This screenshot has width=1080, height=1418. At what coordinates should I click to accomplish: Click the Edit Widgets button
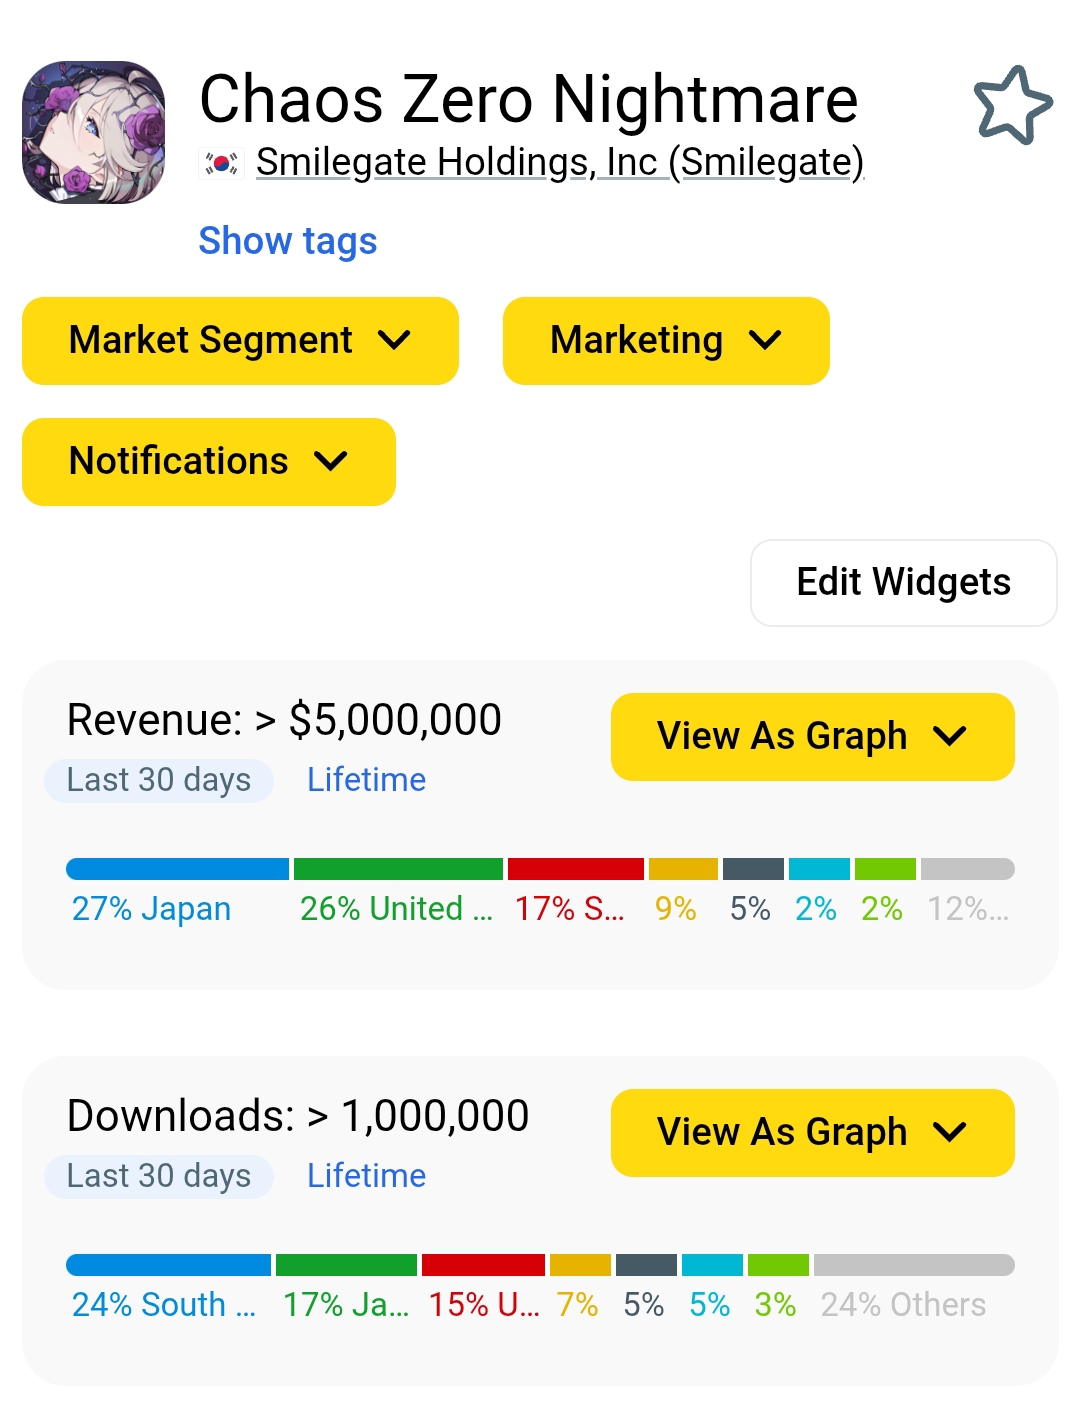pyautogui.click(x=904, y=583)
